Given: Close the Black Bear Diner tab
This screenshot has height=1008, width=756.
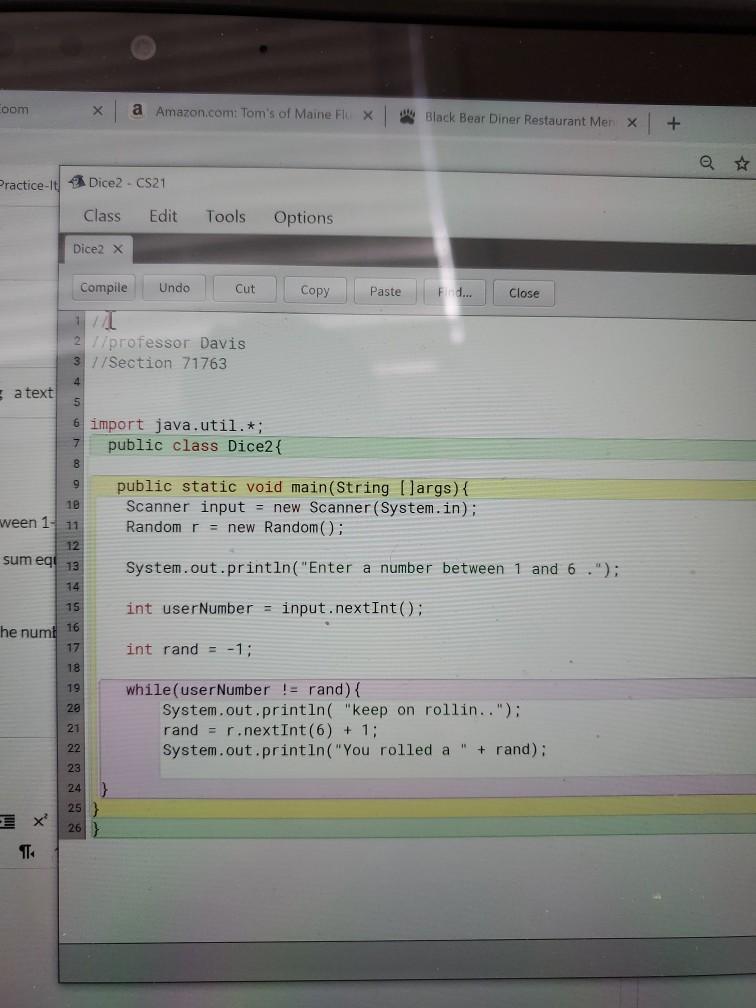Looking at the screenshot, I should 632,122.
